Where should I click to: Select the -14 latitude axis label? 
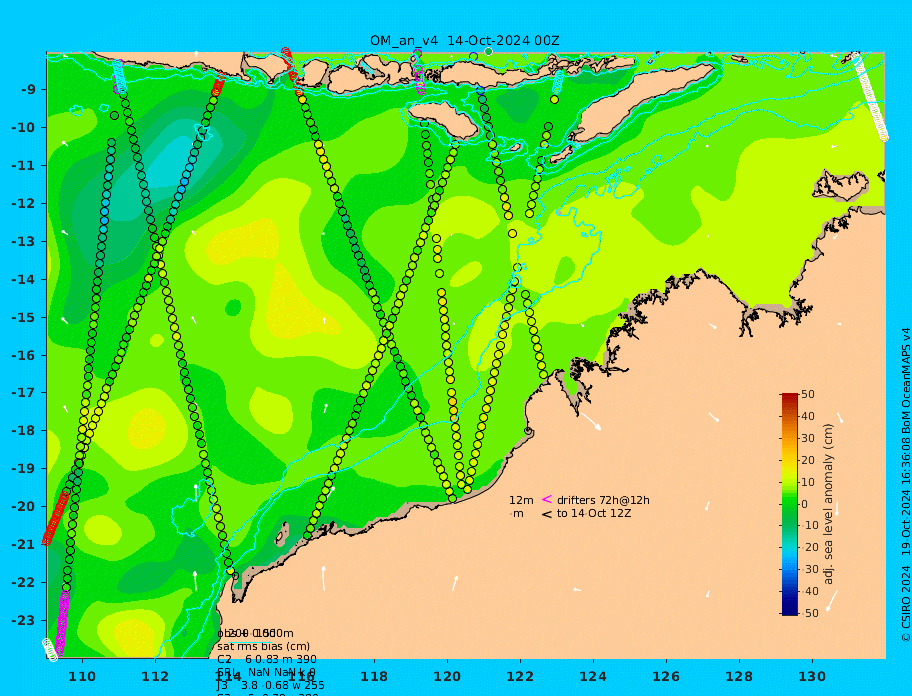click(24, 280)
